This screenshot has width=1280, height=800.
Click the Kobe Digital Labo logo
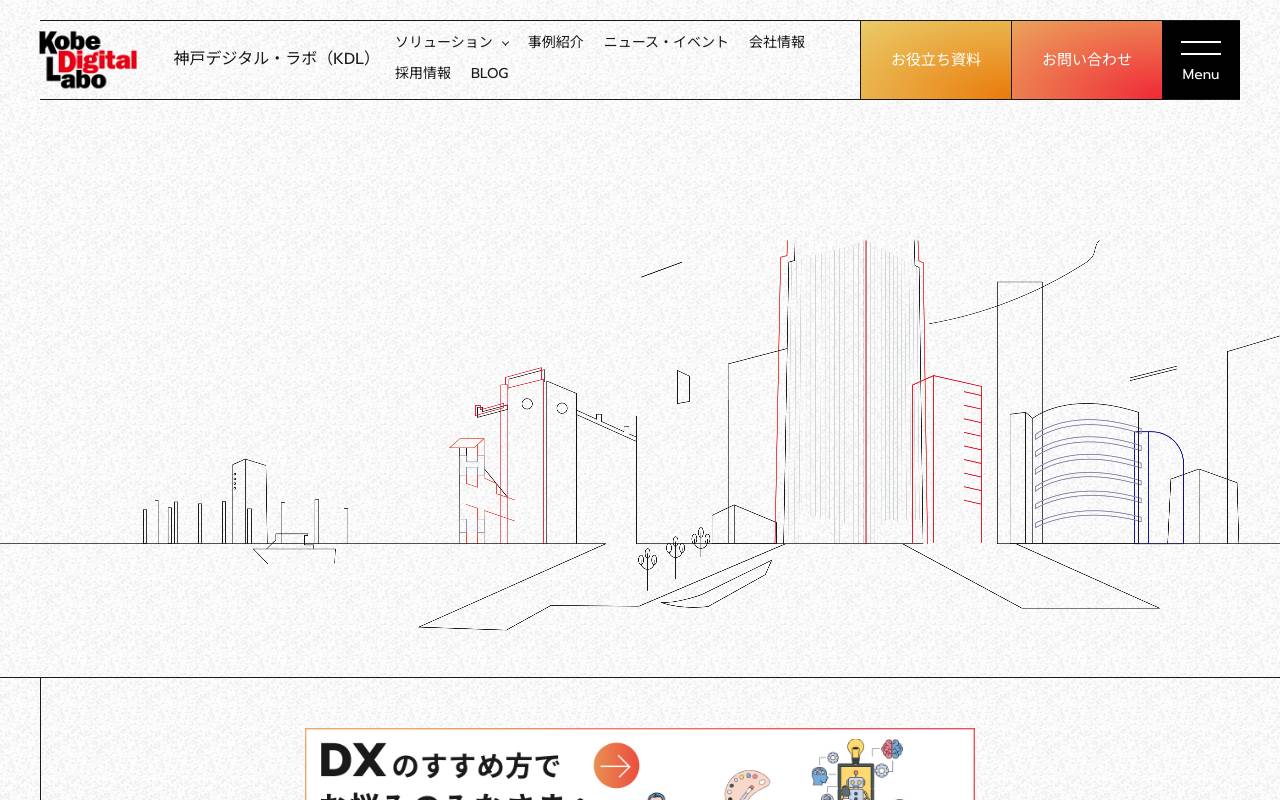pyautogui.click(x=88, y=59)
